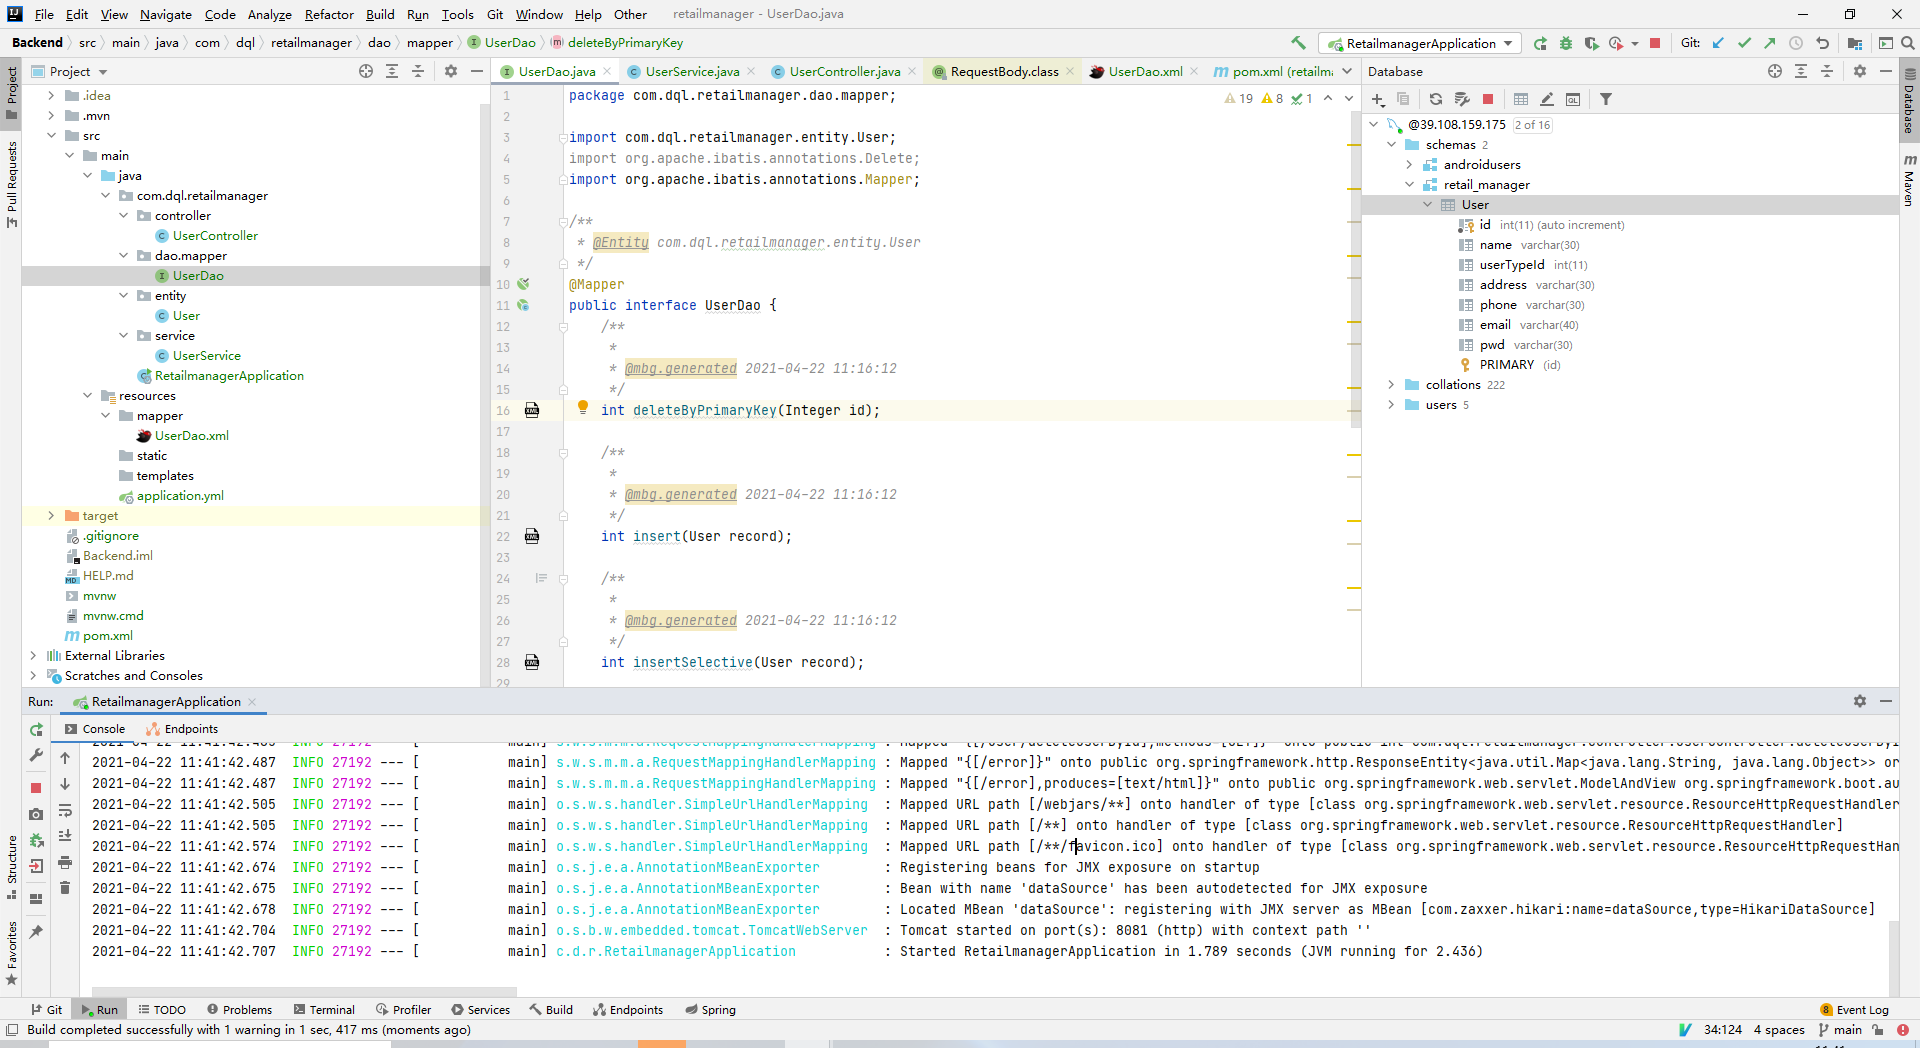Open data source properties wrench icon
This screenshot has width=1920, height=1048.
[x=1462, y=99]
